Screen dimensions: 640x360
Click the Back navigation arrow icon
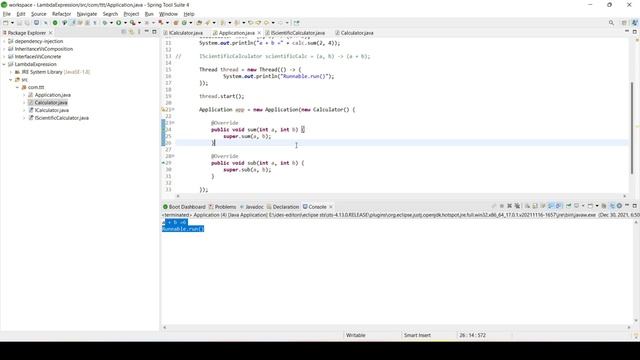(266, 23)
